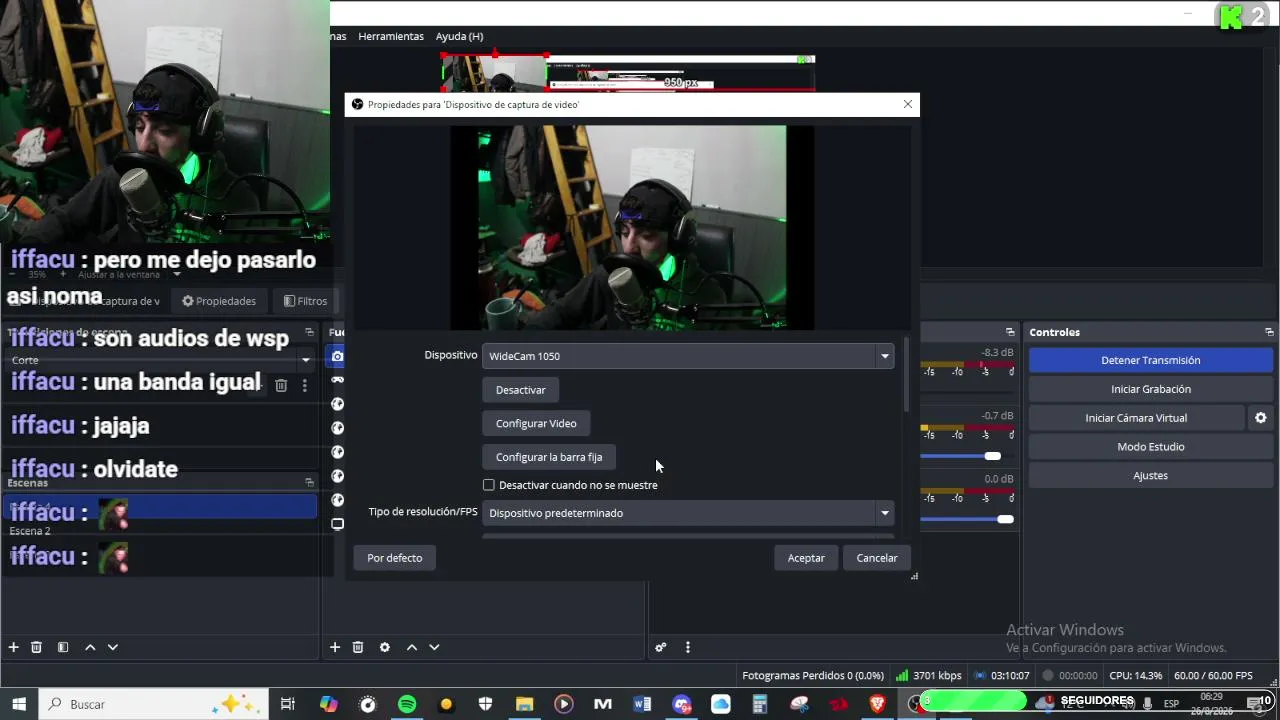Click Filtros in the source toolbar
Image resolution: width=1280 pixels, height=720 pixels.
pos(305,301)
